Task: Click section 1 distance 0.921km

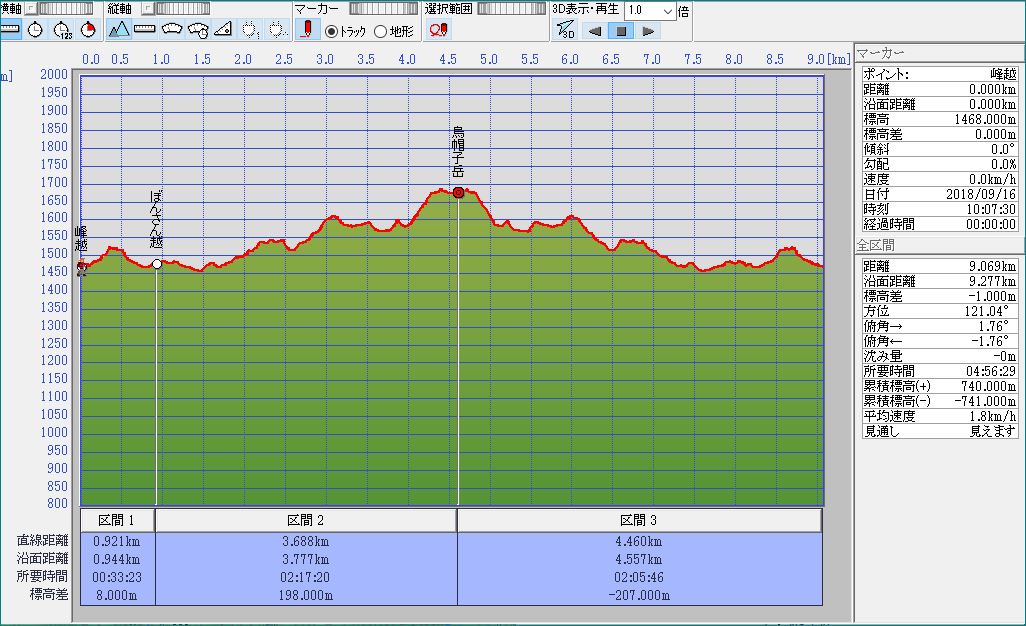Action: (116, 542)
